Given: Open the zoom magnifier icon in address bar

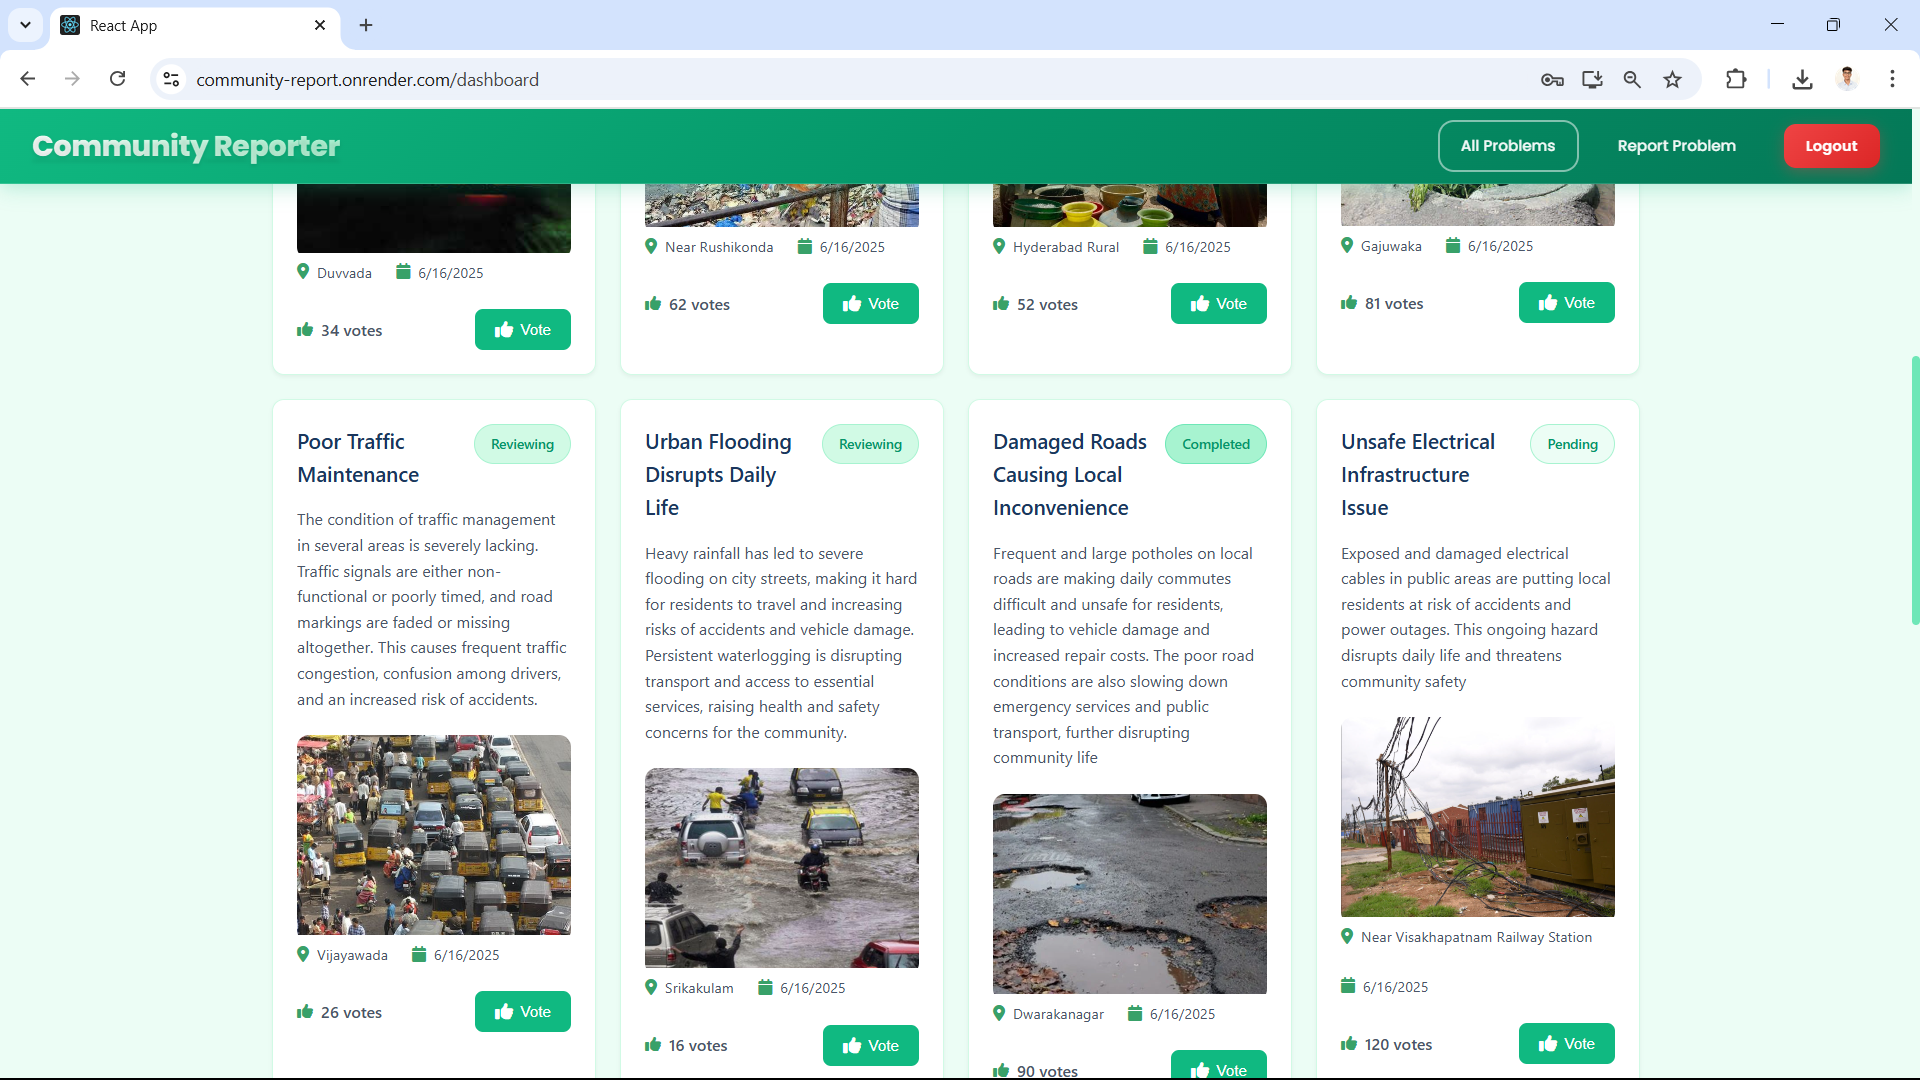Looking at the screenshot, I should pos(1632,80).
